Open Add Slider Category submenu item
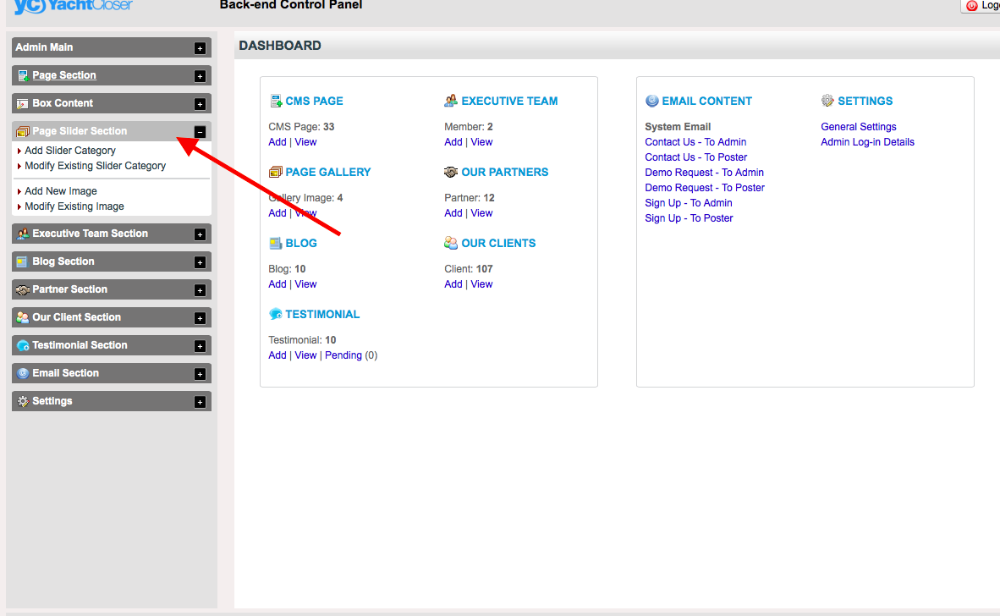 click(70, 150)
